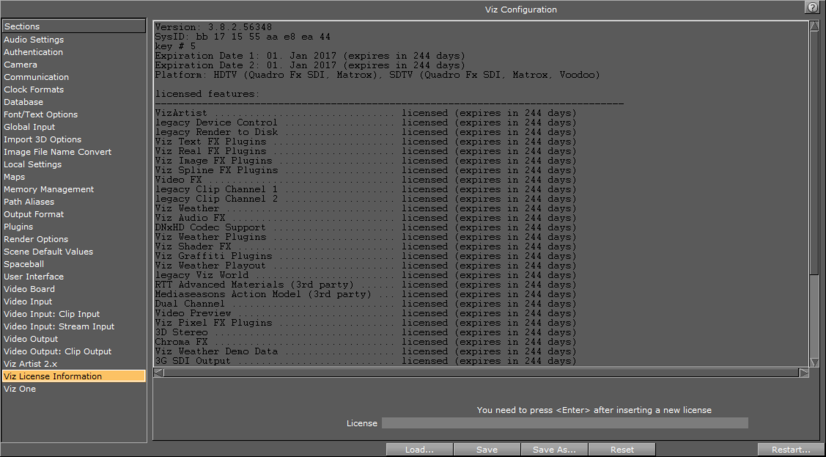This screenshot has height=457, width=826.
Task: Click the Viz Graffiti Plugins row
Action: pos(366,256)
